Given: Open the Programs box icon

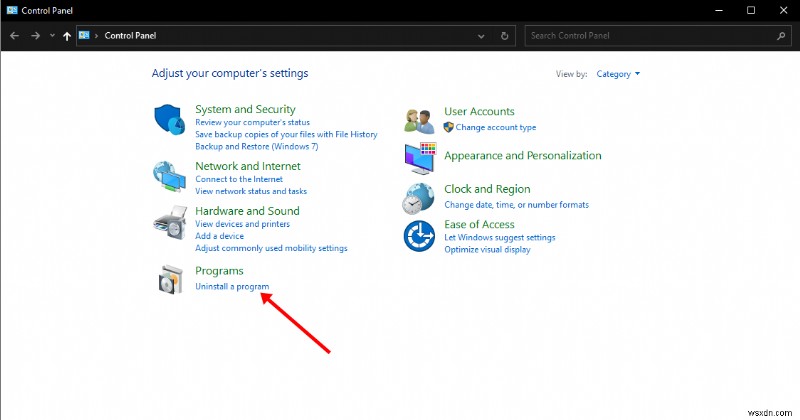Looking at the screenshot, I should click(x=171, y=280).
